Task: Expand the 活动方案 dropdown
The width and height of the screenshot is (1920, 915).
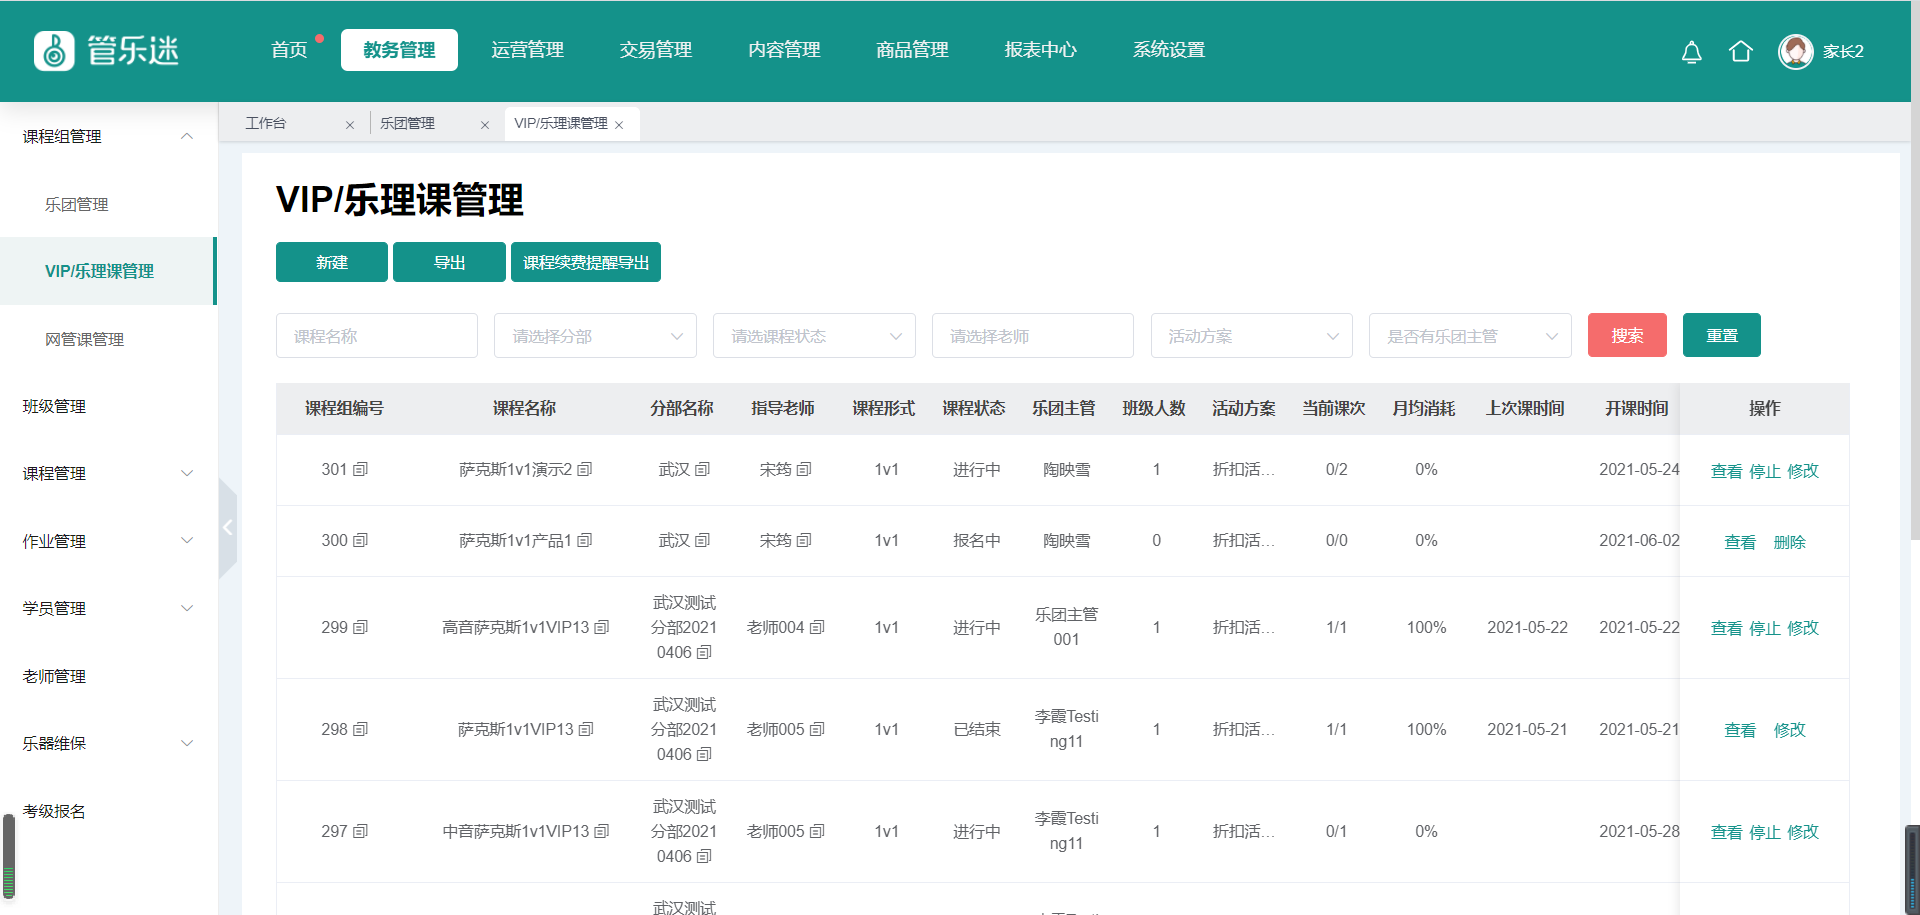Action: (x=1251, y=336)
